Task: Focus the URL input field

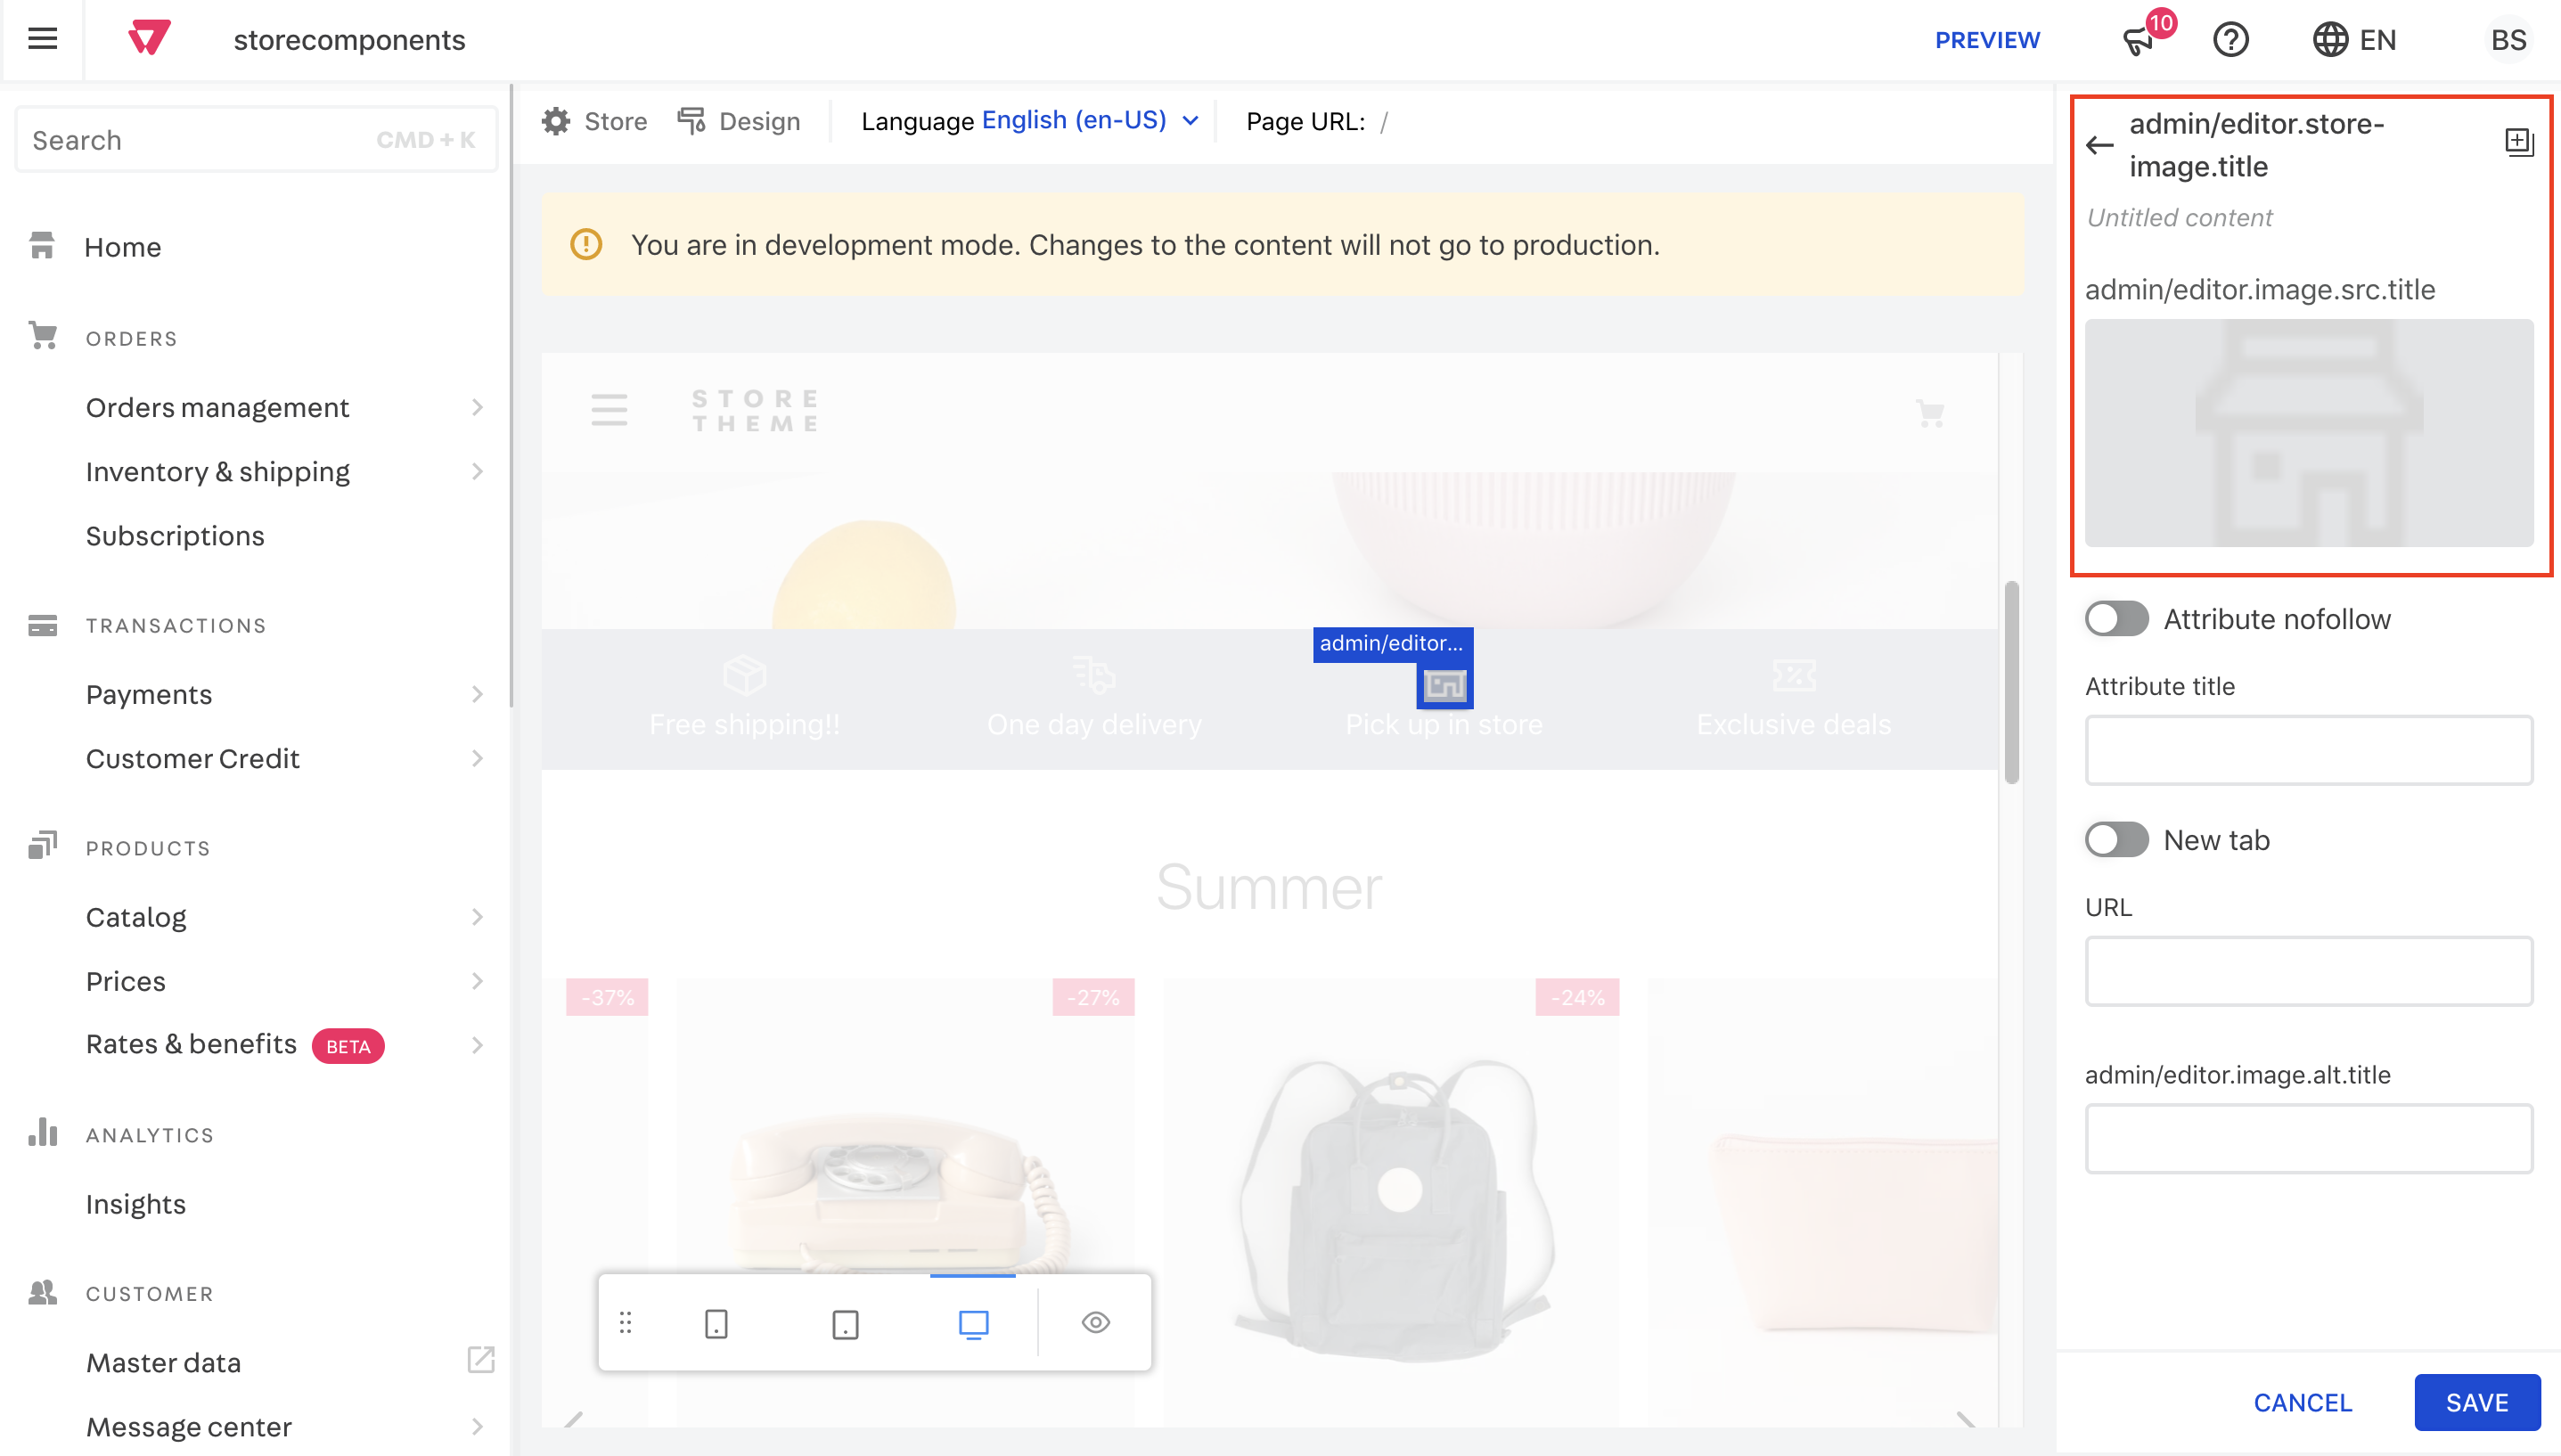Action: (x=2308, y=970)
